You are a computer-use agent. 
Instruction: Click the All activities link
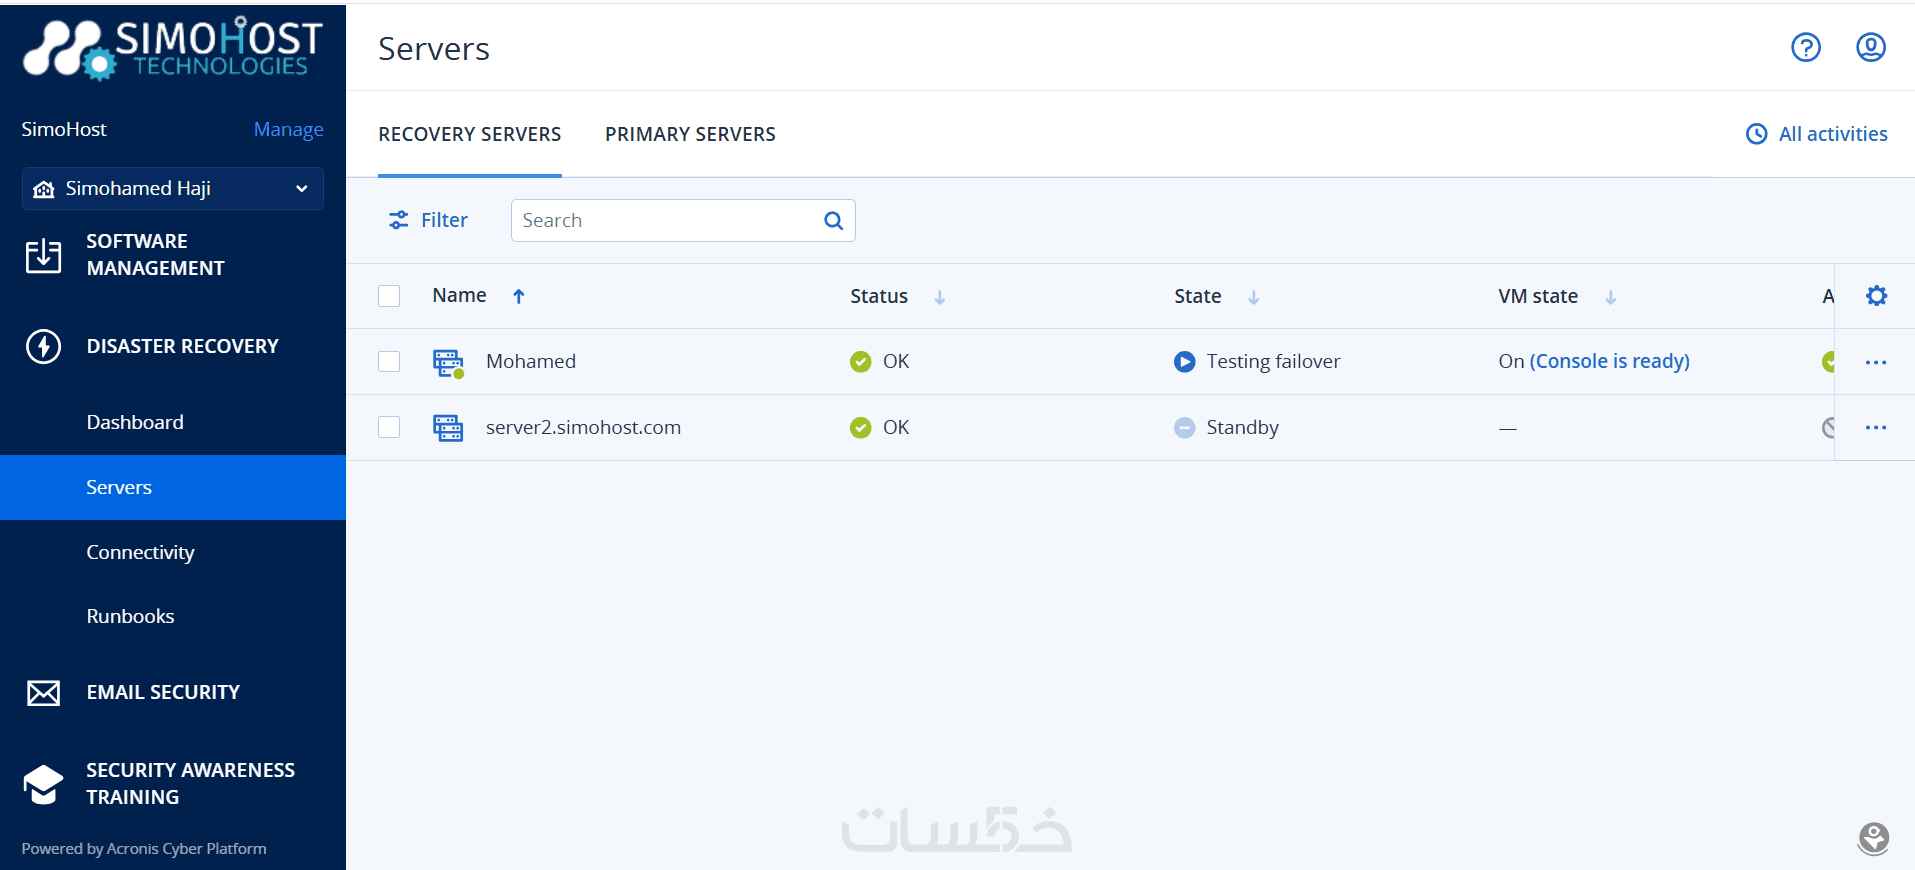click(x=1833, y=134)
